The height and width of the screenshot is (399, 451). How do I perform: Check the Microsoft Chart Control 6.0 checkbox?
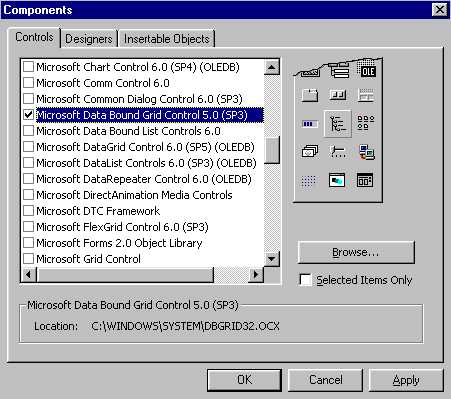point(29,67)
